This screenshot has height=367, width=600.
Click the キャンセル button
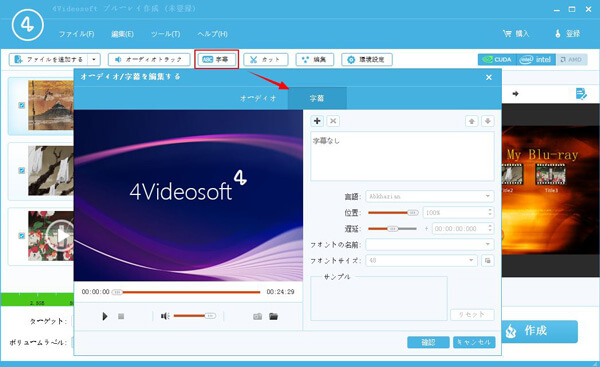474,342
